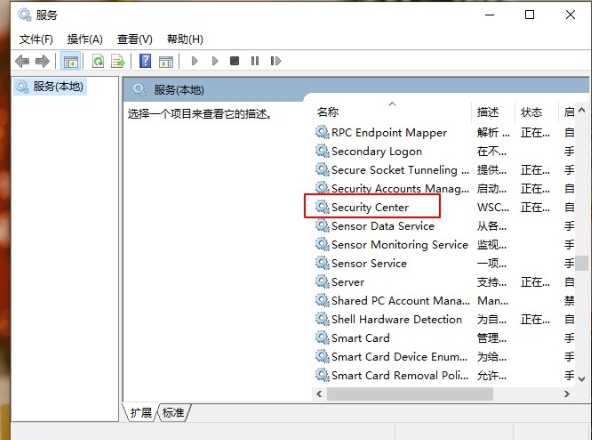Select the Sensor Monitoring Service row
Viewport: 592px width, 440px height.
pos(399,244)
